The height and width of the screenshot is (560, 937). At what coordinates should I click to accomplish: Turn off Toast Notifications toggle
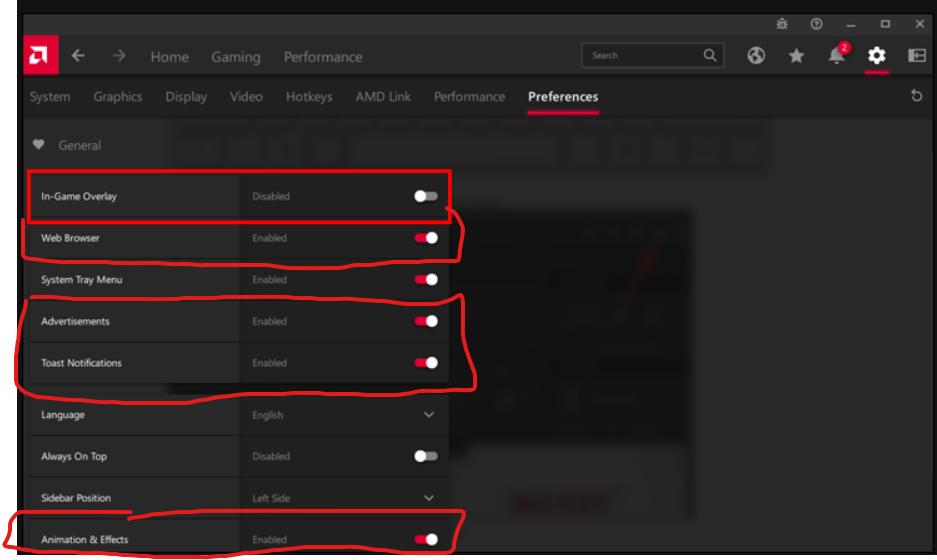(425, 363)
